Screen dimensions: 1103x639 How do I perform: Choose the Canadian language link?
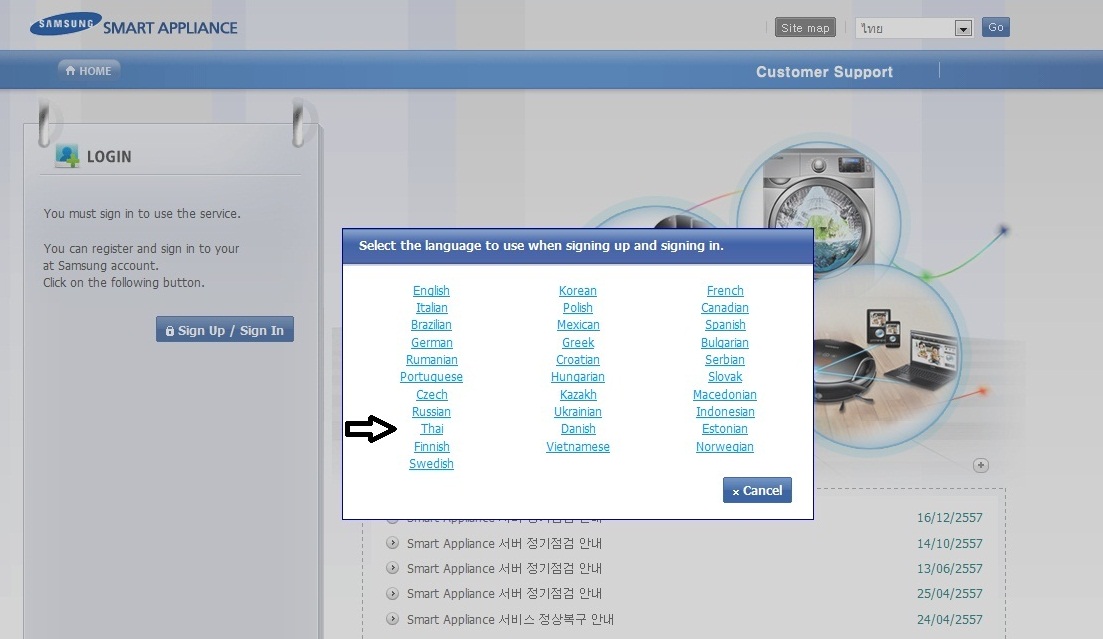(x=725, y=308)
